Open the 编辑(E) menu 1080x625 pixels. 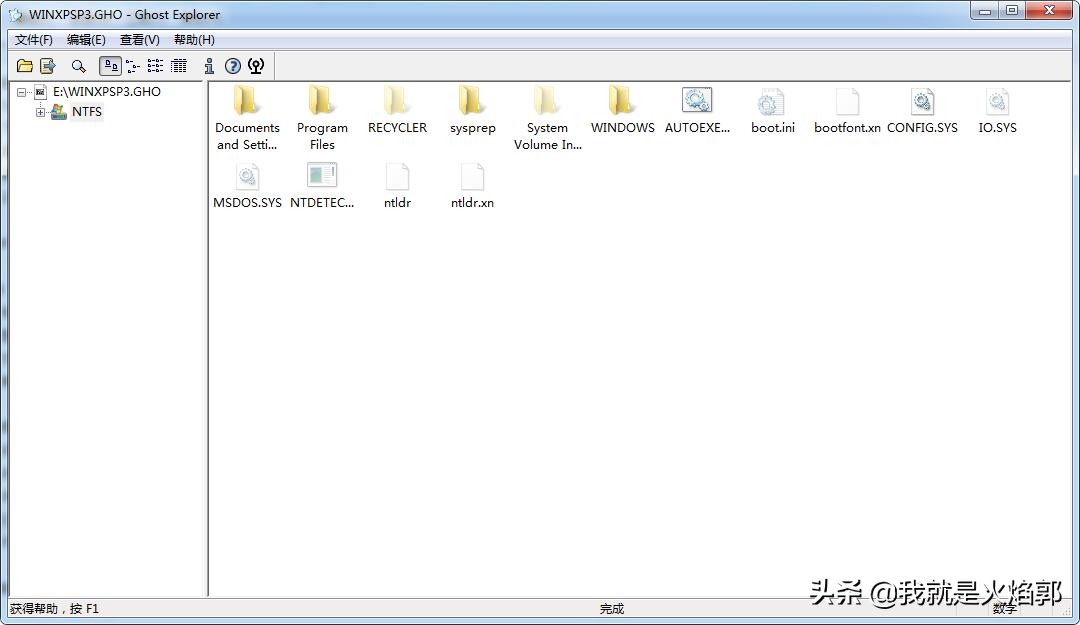coord(86,40)
